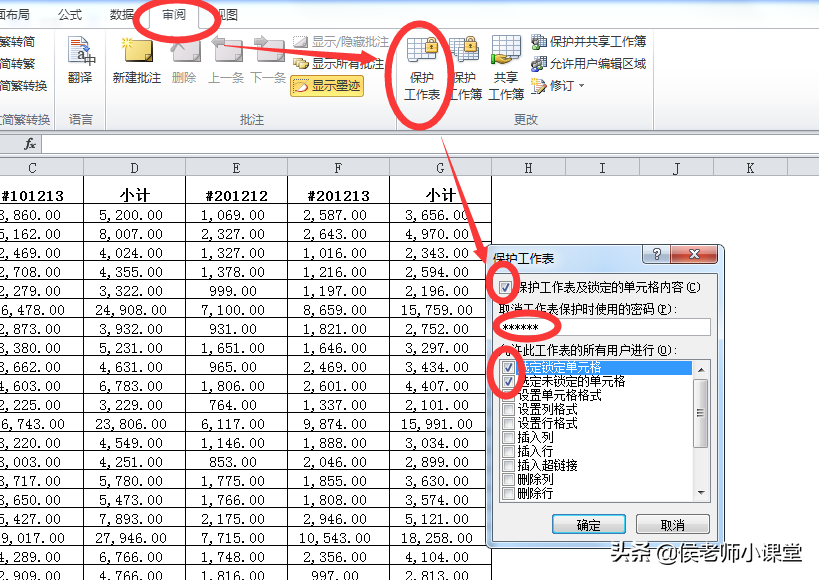This screenshot has width=819, height=580.
Task: Create a new comment (新建批注)
Action: 137,60
